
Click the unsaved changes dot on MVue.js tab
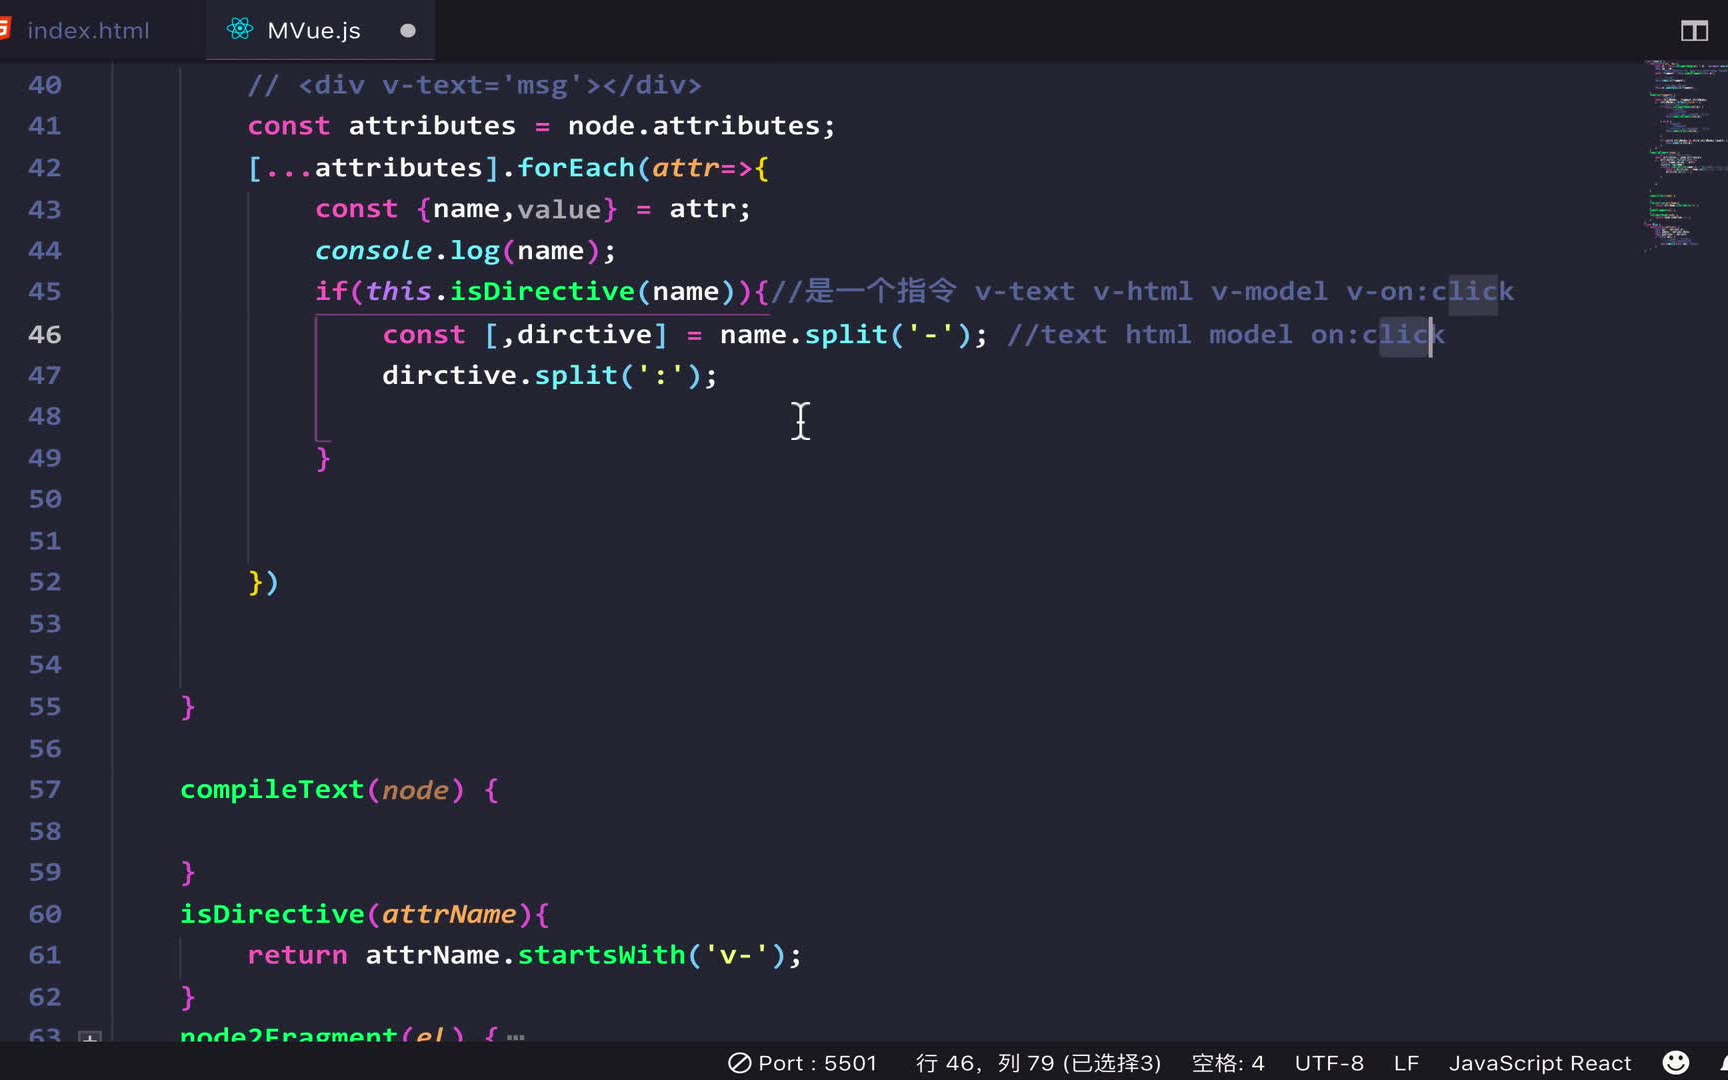coord(407,31)
